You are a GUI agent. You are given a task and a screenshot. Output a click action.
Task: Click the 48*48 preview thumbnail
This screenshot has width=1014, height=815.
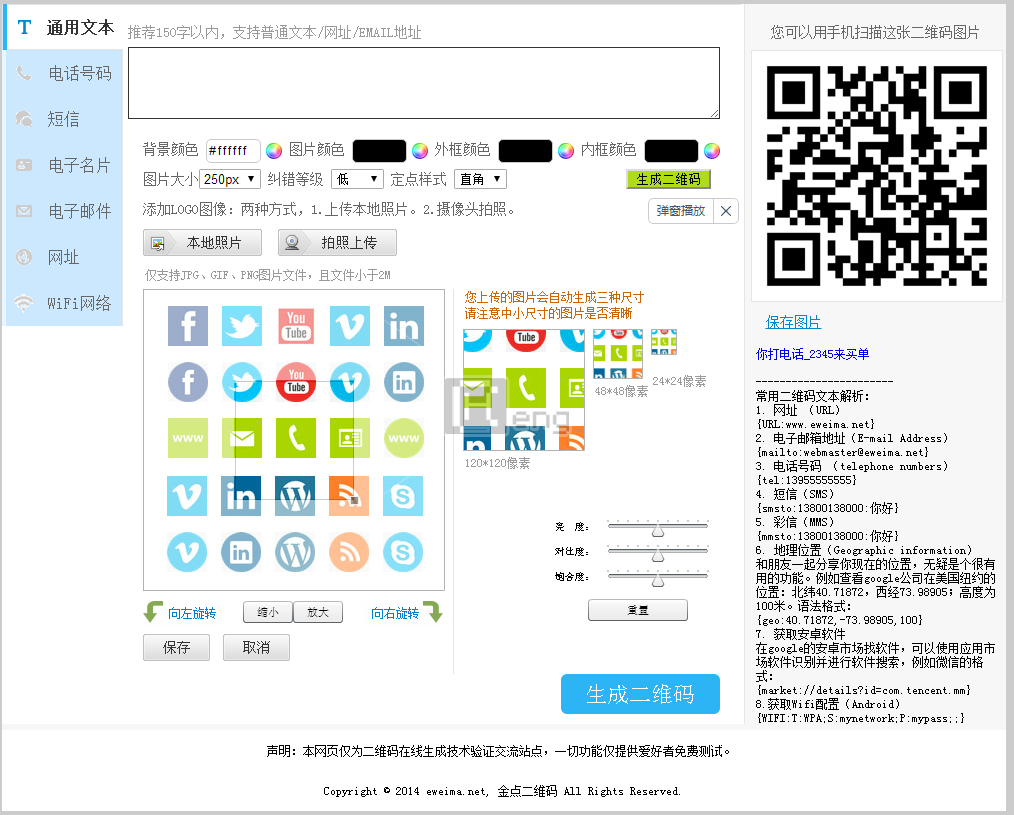pos(618,354)
